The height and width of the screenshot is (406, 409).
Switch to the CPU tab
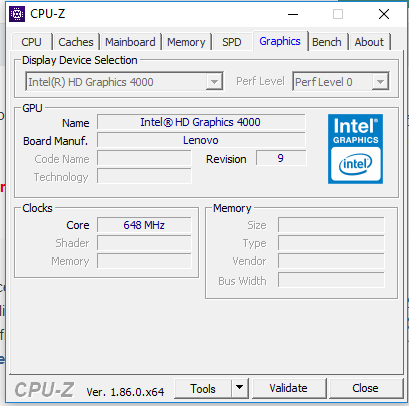click(31, 42)
